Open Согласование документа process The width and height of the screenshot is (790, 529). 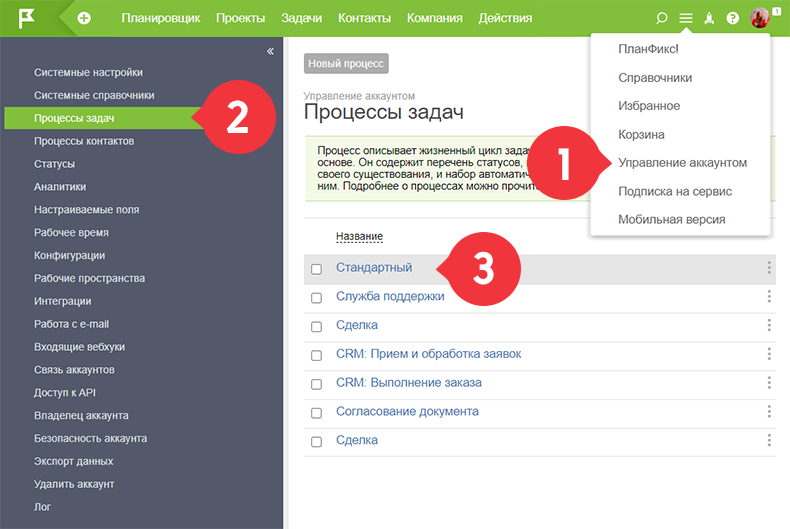[407, 411]
